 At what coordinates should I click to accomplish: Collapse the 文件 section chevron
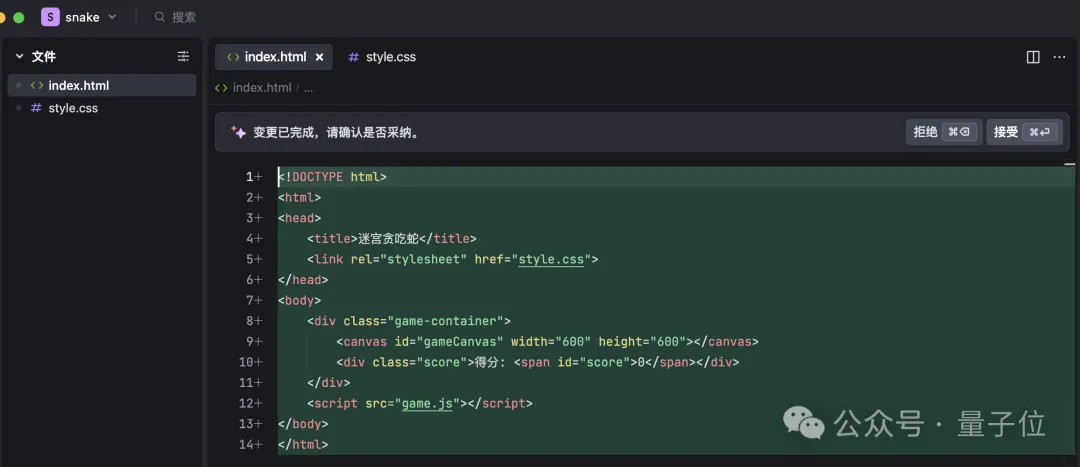click(x=19, y=57)
